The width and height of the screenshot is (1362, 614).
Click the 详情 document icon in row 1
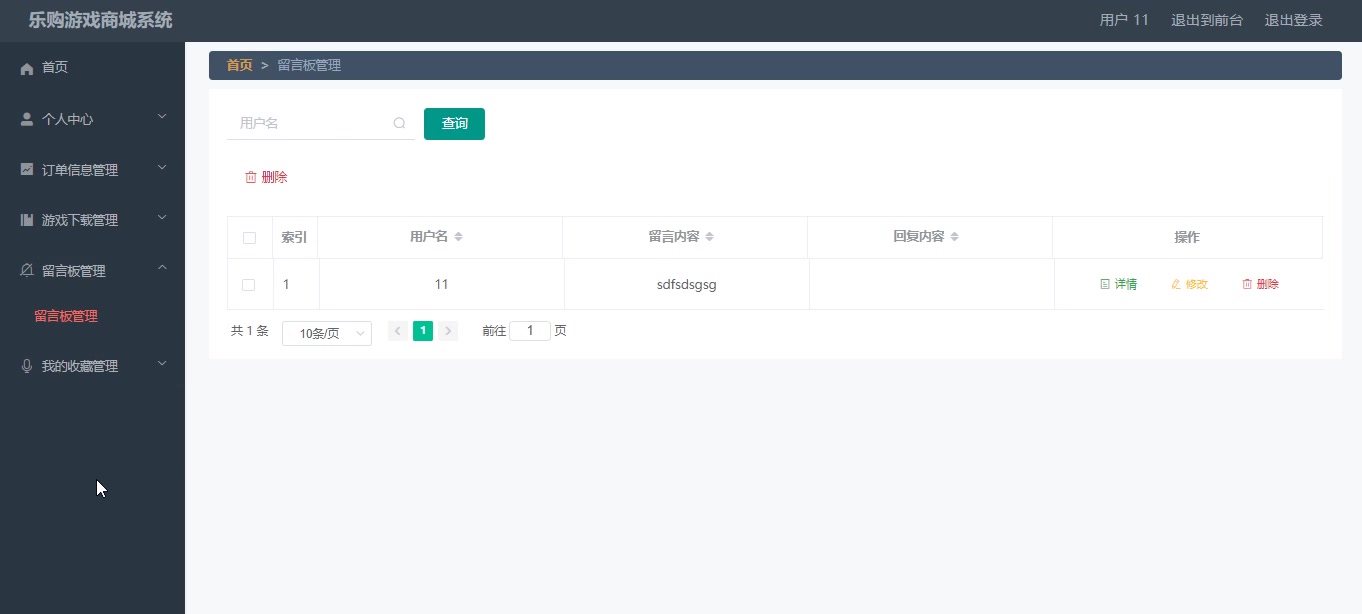pyautogui.click(x=1105, y=284)
